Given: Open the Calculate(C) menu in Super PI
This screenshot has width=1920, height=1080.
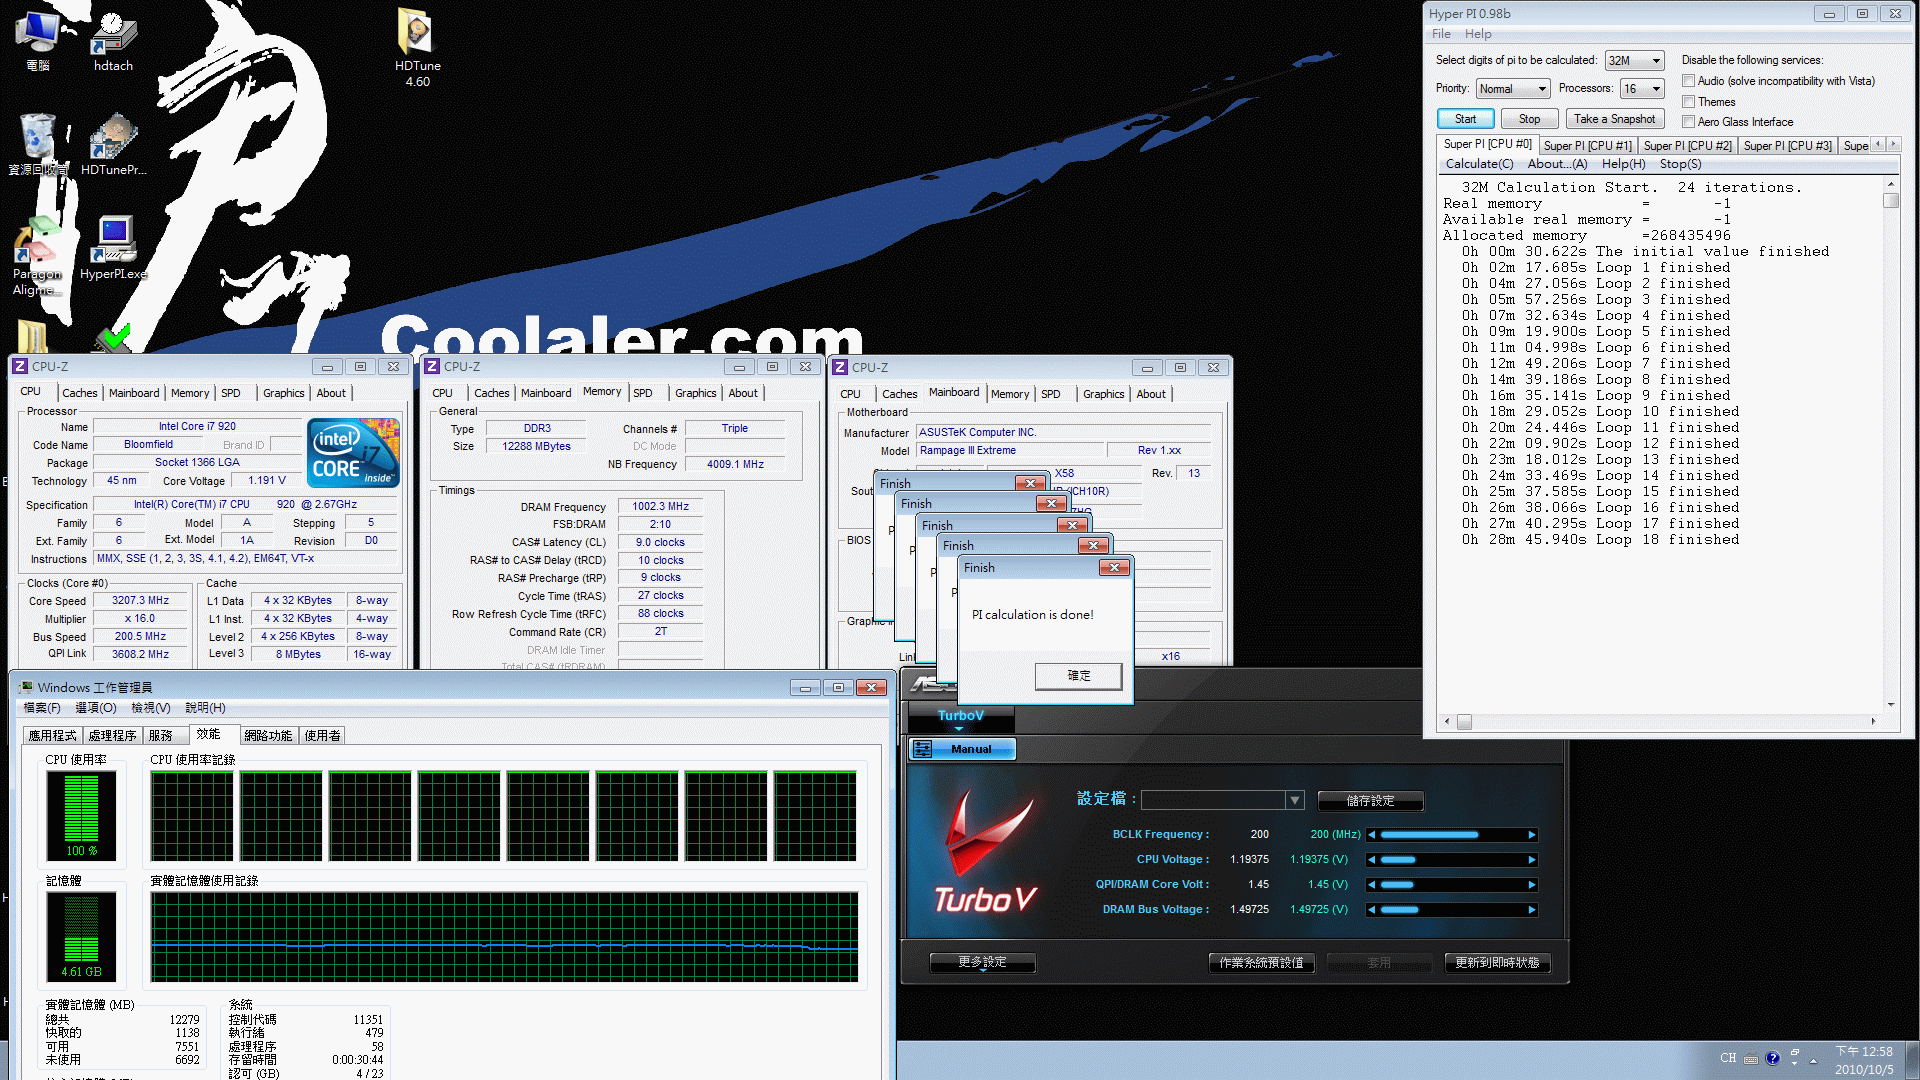Looking at the screenshot, I should pyautogui.click(x=1479, y=164).
